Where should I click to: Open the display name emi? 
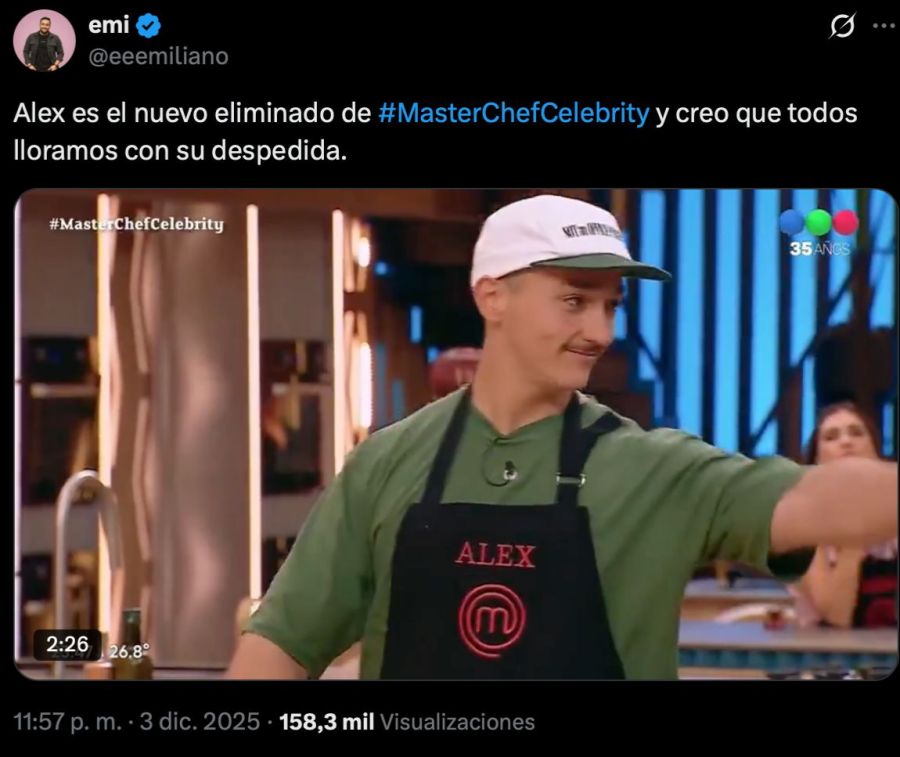(x=108, y=25)
